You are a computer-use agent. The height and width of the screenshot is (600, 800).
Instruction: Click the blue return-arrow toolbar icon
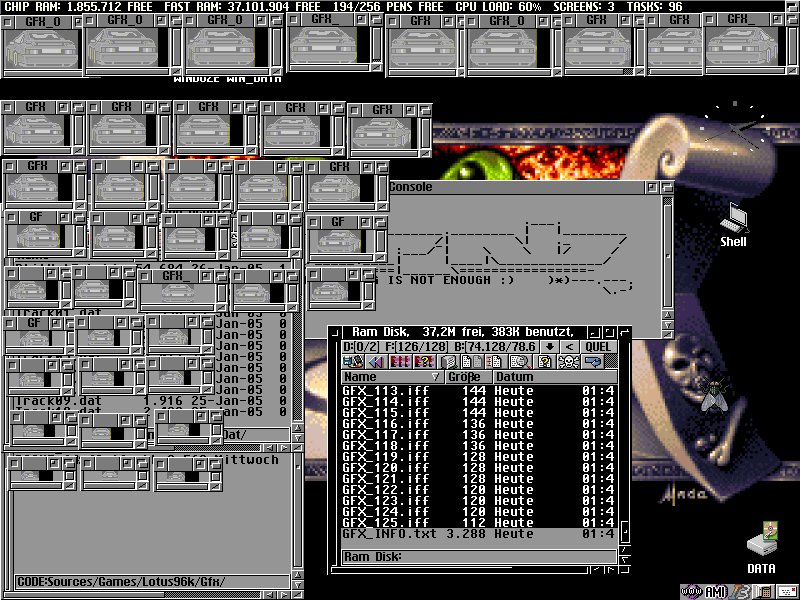pyautogui.click(x=593, y=362)
